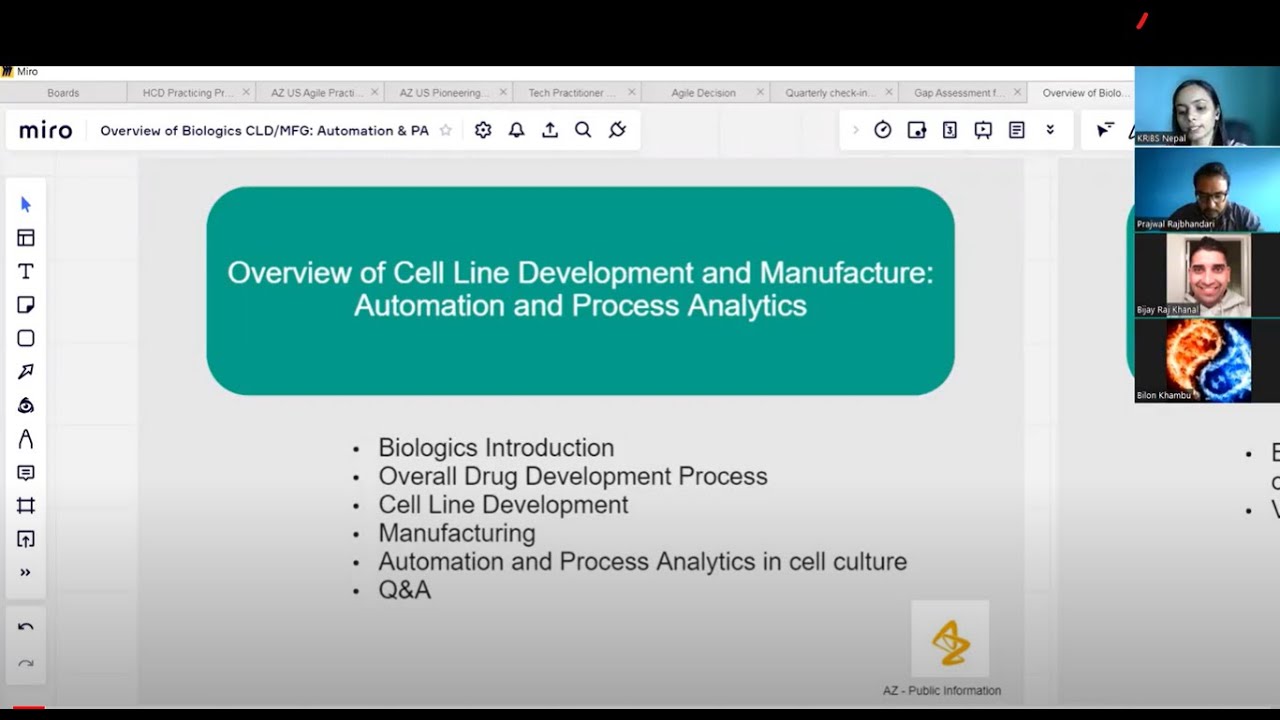The height and width of the screenshot is (720, 1280).
Task: Select the Text tool
Action: [26, 272]
